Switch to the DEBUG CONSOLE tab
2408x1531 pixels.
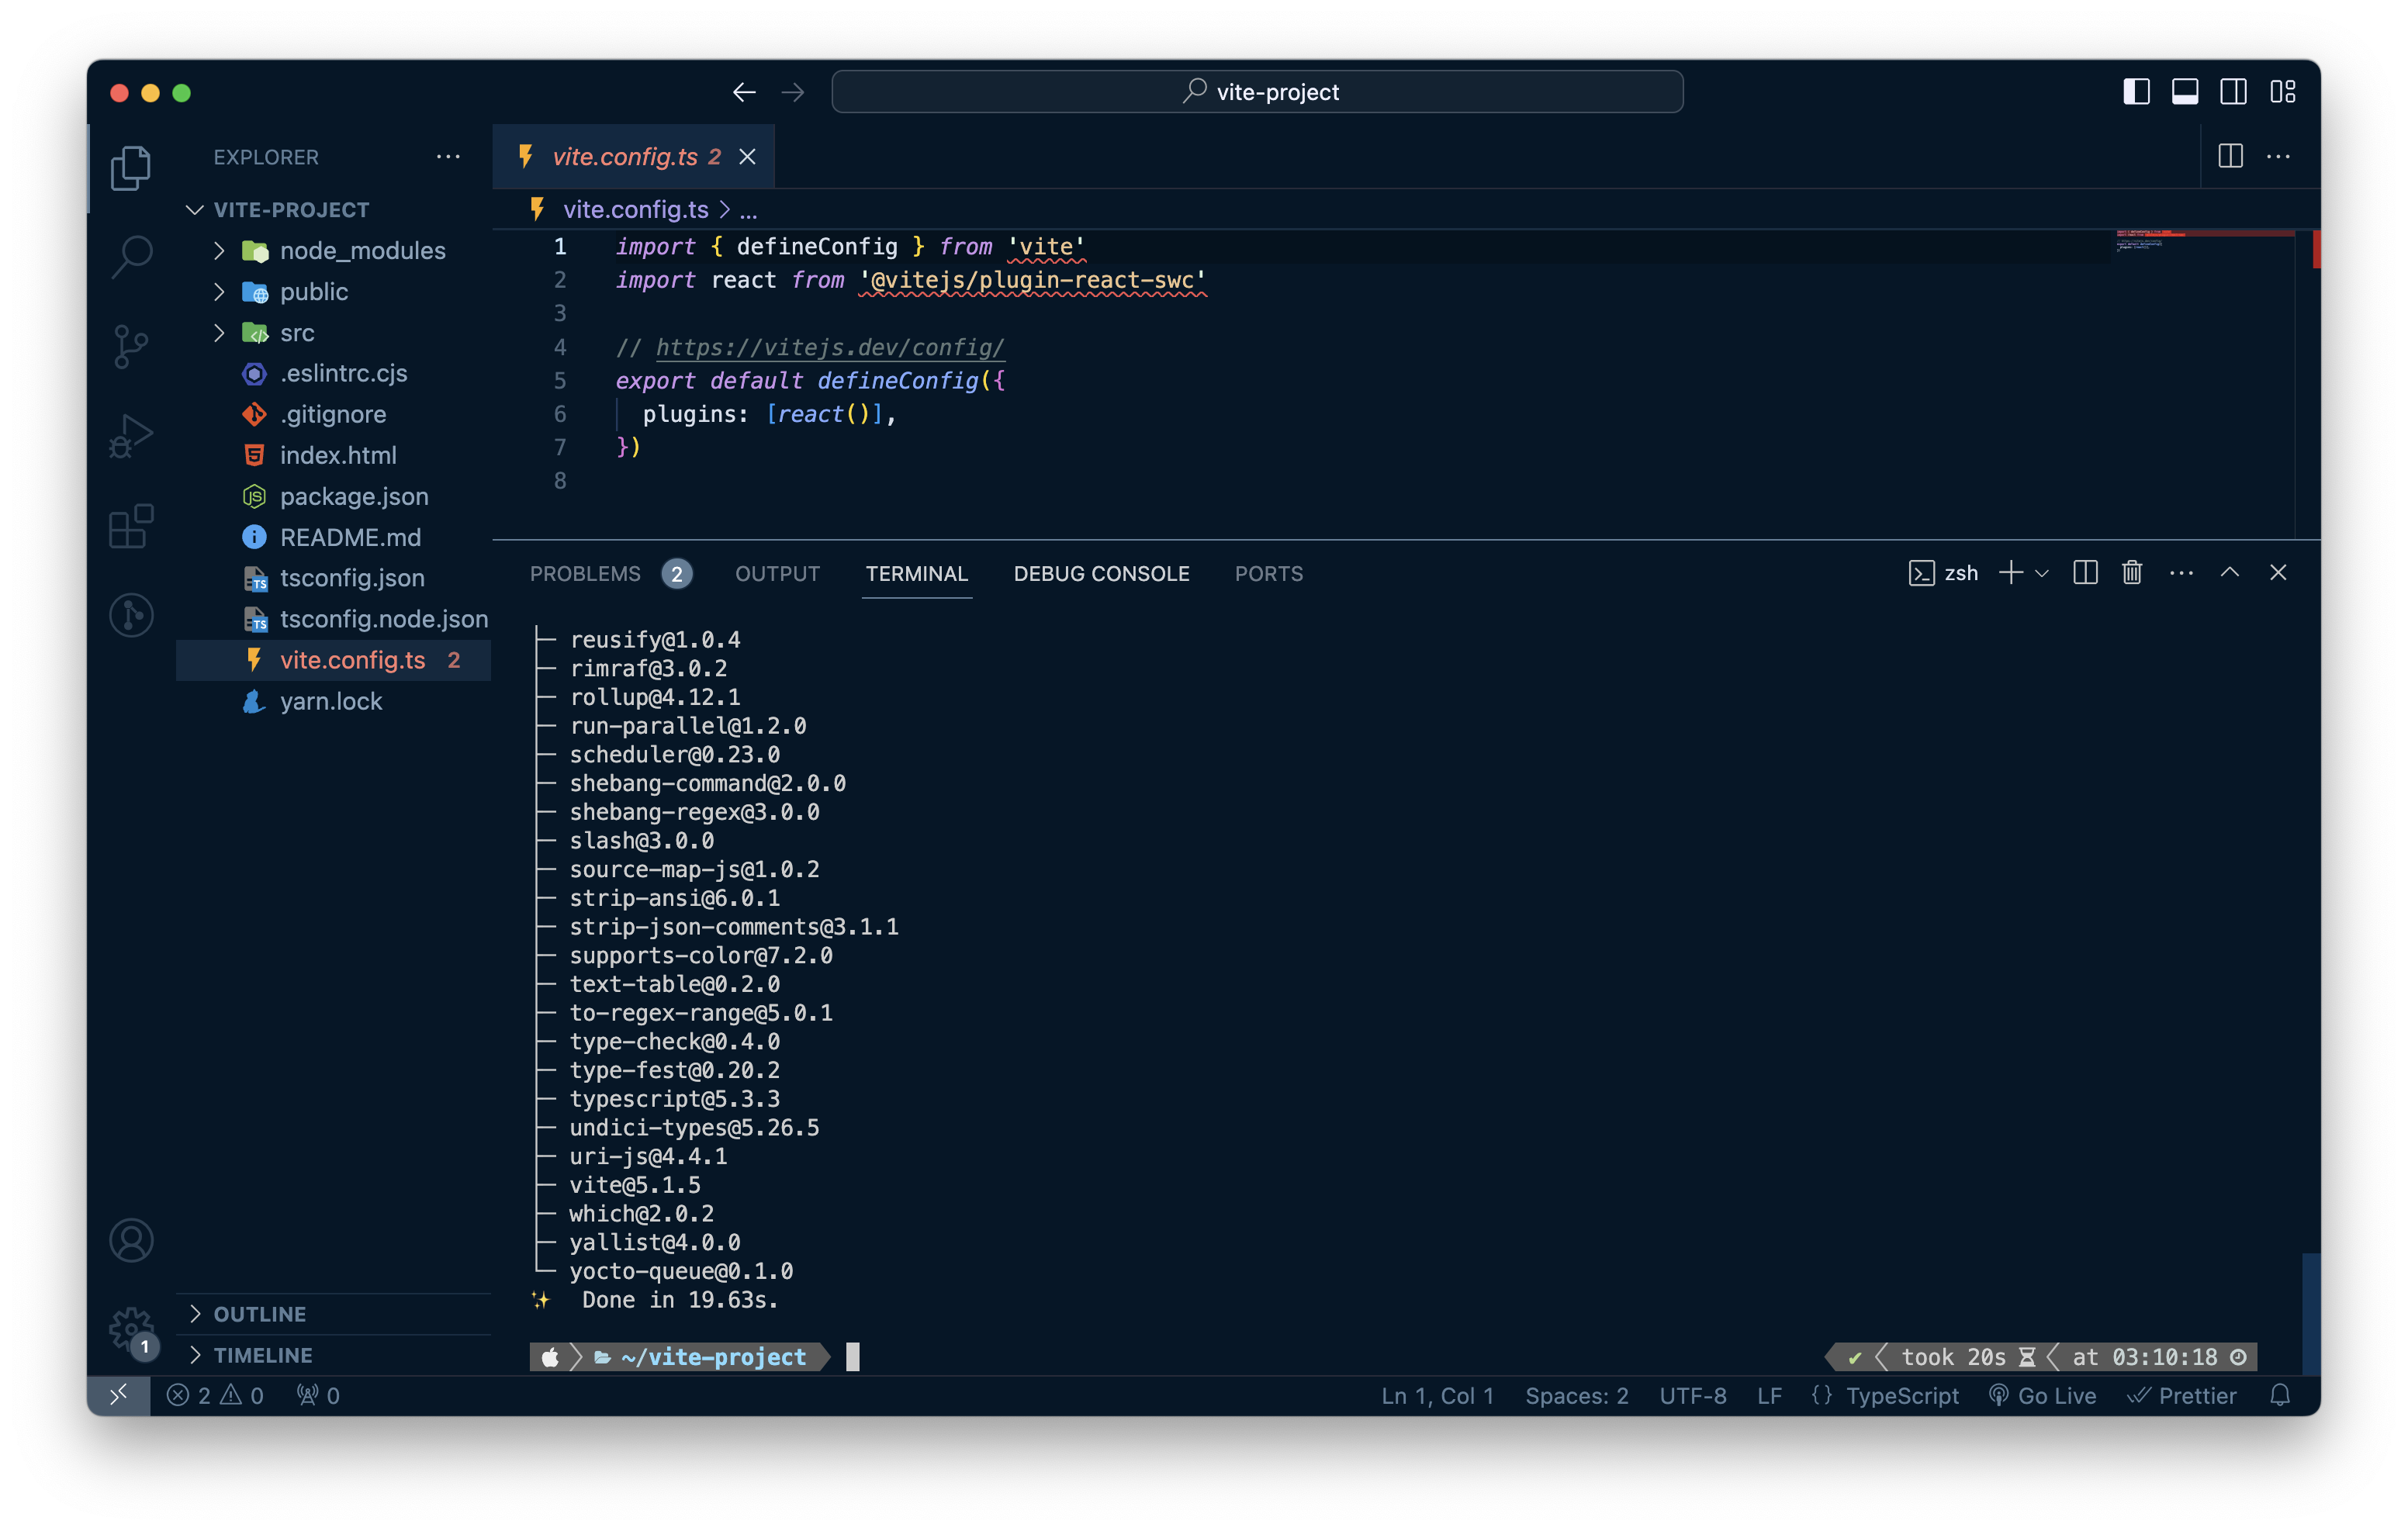1101,573
